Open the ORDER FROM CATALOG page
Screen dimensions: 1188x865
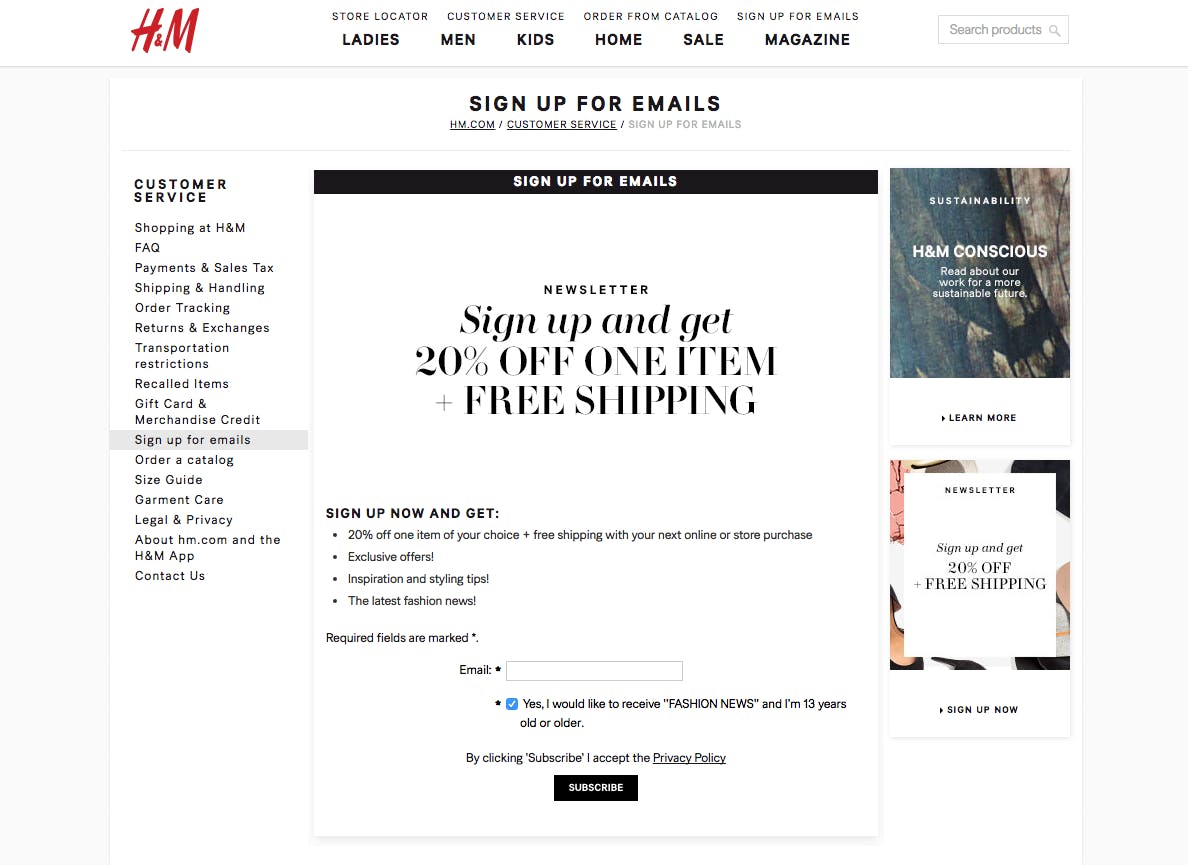(x=650, y=16)
